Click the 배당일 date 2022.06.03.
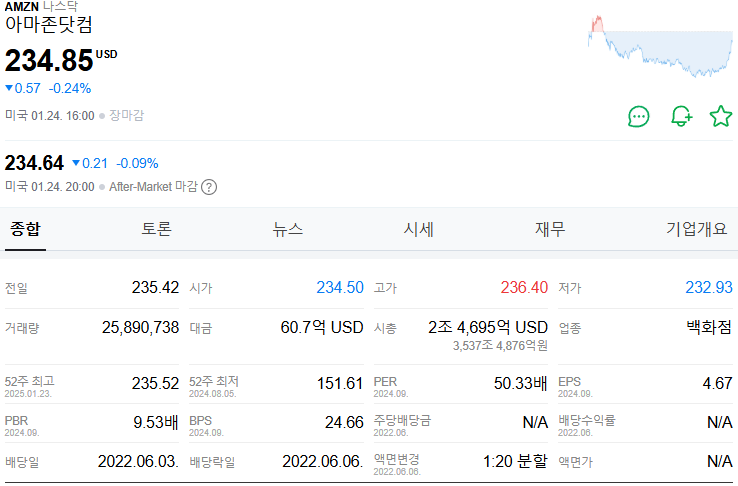The image size is (738, 486). coord(138,461)
